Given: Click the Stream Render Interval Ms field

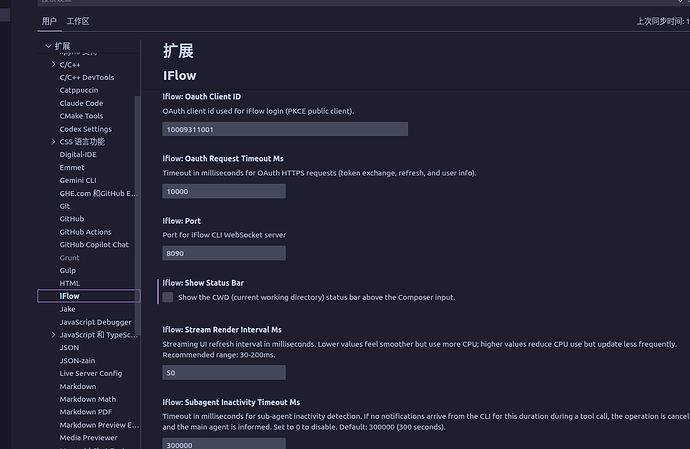Looking at the screenshot, I should click(x=224, y=373).
